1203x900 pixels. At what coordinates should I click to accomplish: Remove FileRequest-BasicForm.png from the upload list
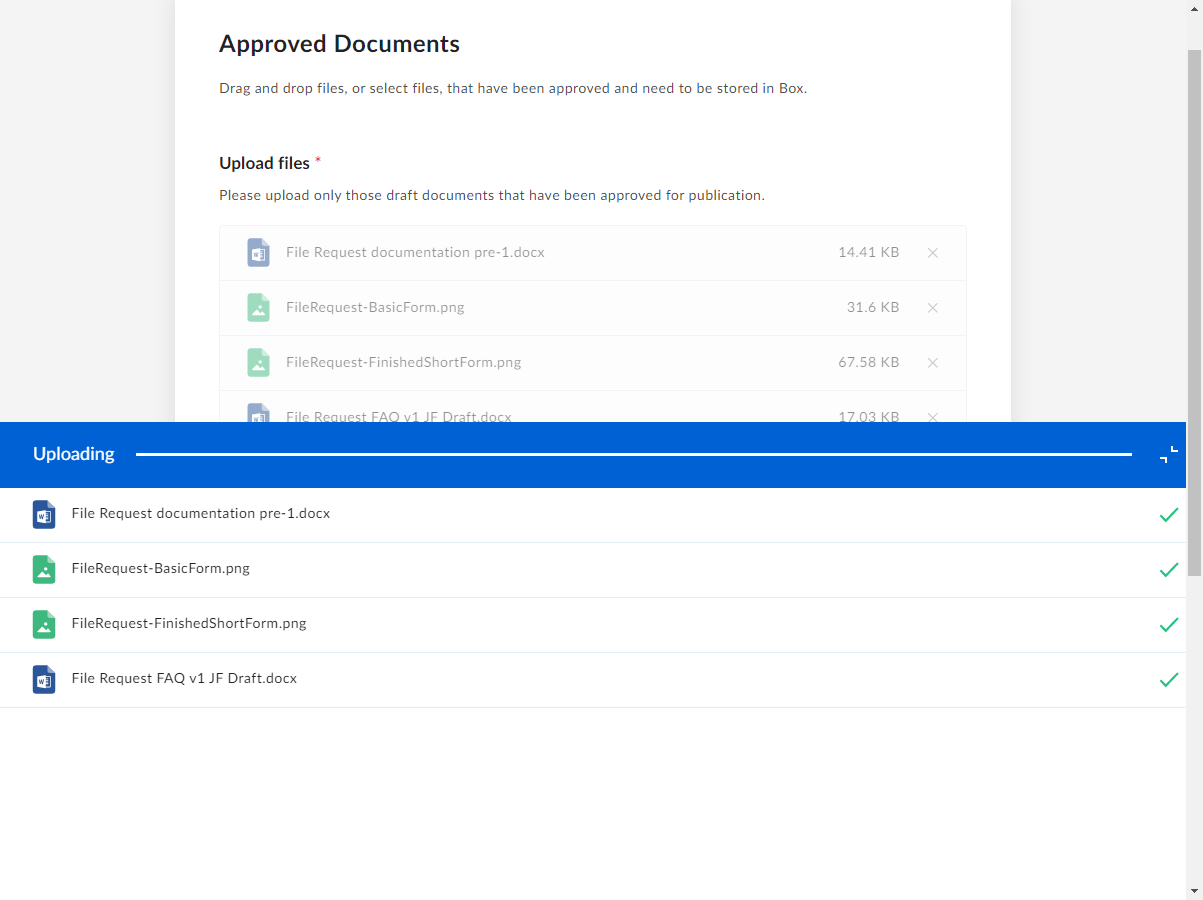click(933, 307)
